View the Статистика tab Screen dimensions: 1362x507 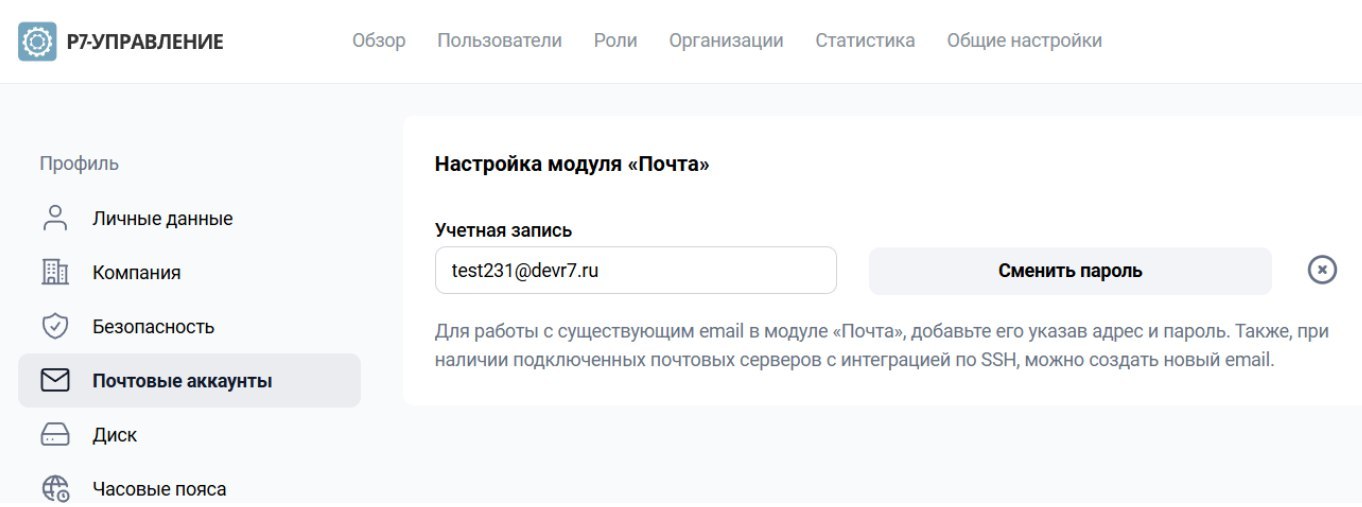[865, 41]
